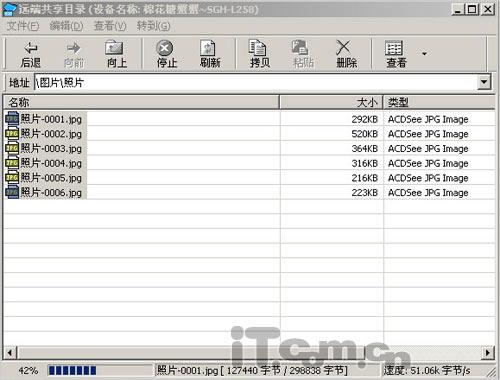Click the blue transfer progress bar
This screenshot has width=500, height=380.
(72, 370)
